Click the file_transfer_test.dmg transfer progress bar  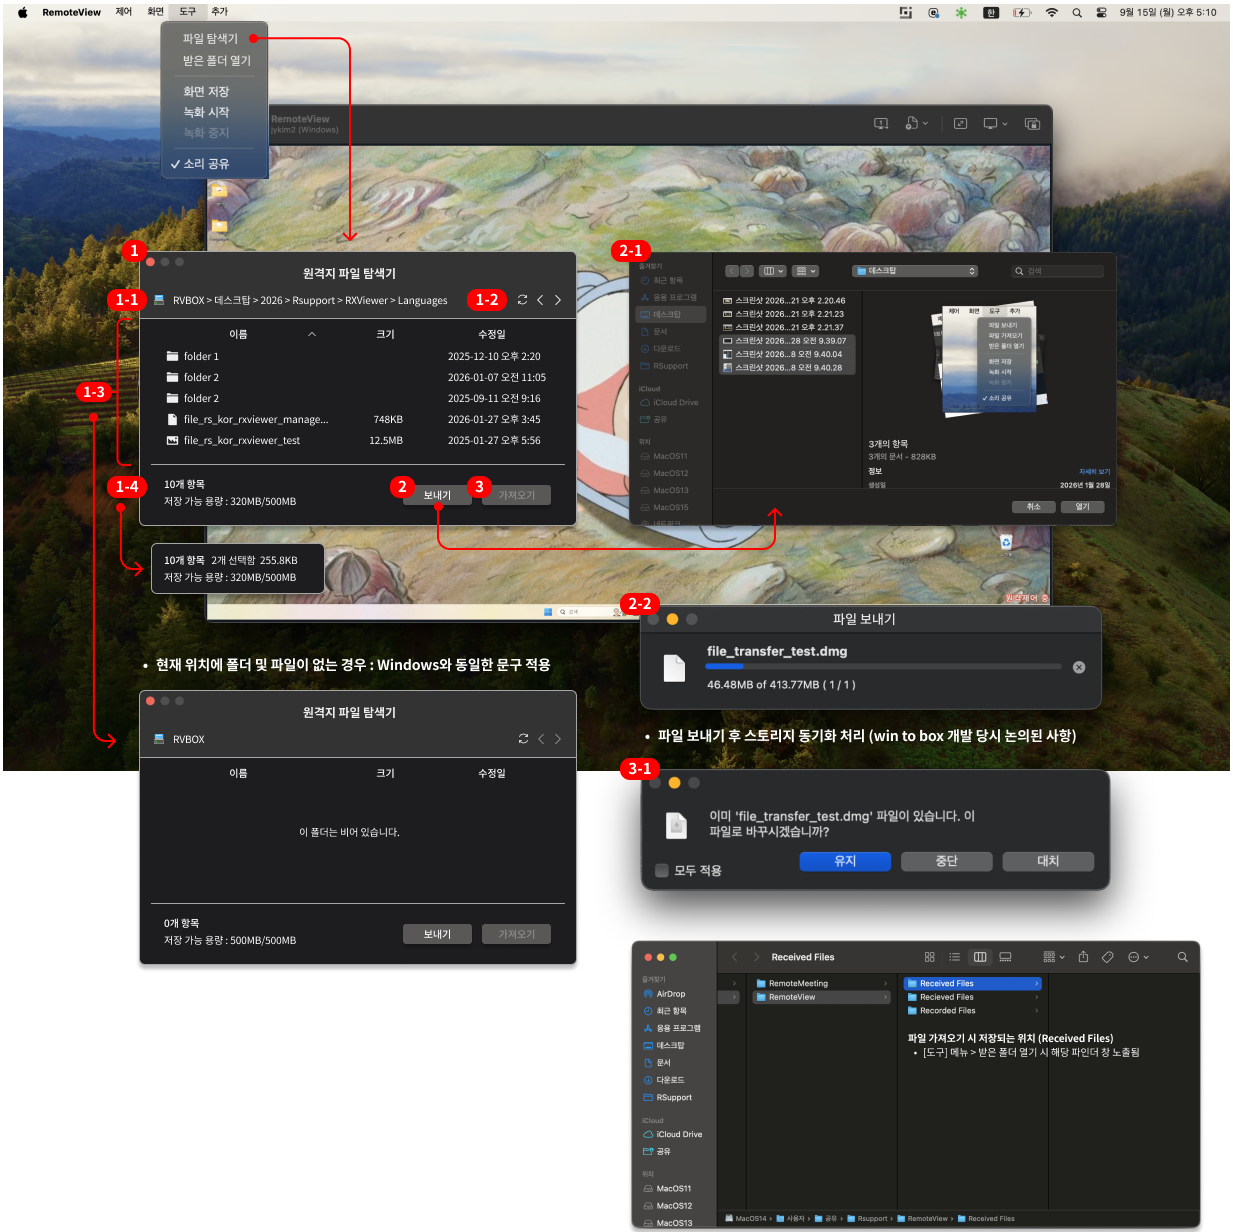[884, 666]
